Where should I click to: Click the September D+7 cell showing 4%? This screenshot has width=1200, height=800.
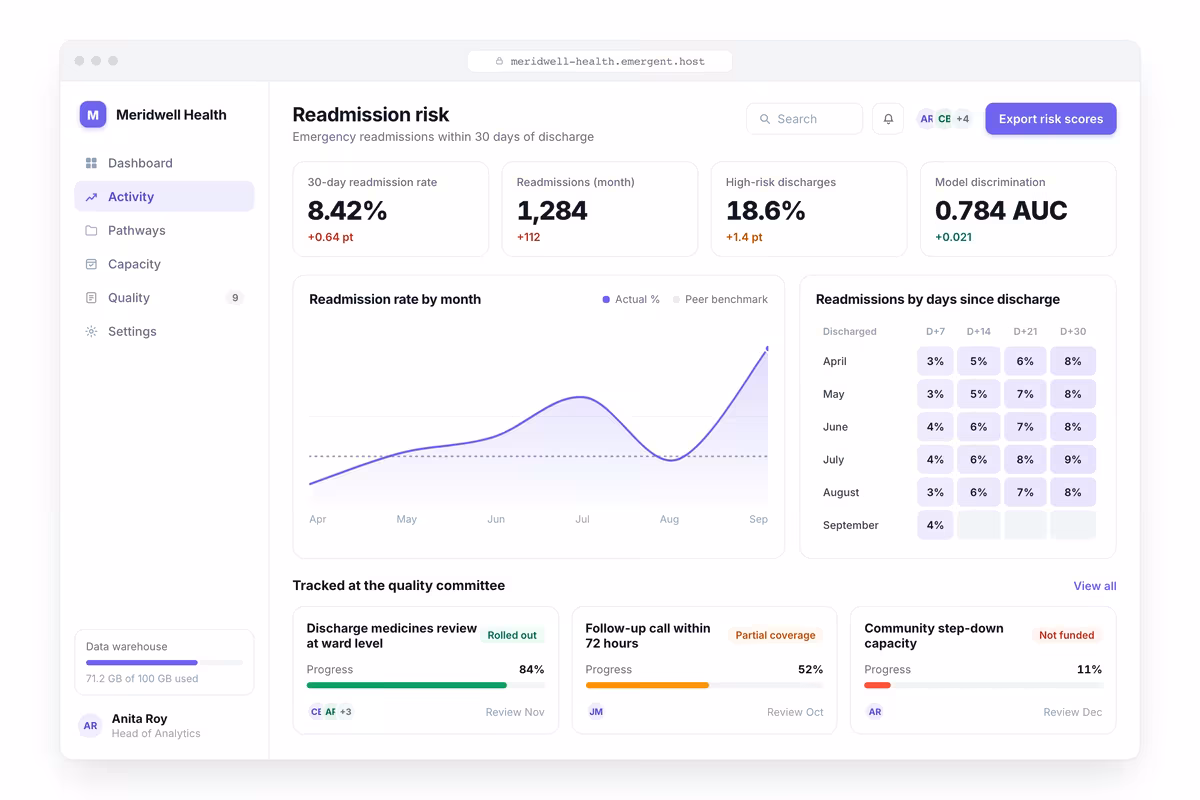(935, 525)
